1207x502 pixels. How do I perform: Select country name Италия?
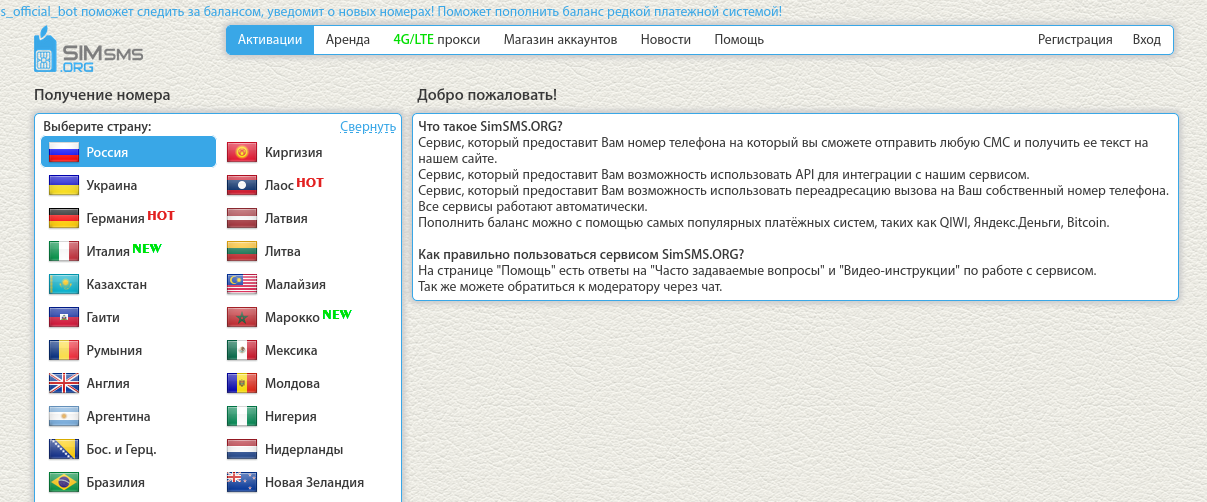coord(108,251)
